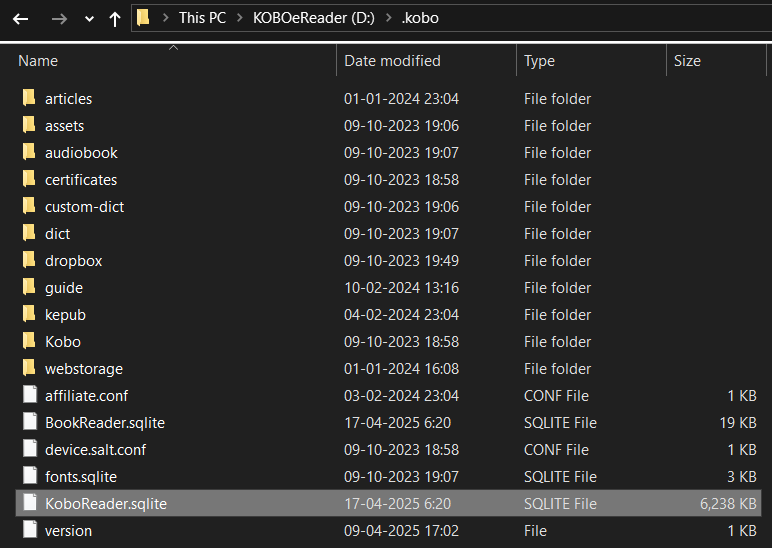Select the device.salt.conf file name
Viewport: 772px width, 548px height.
pyautogui.click(x=96, y=450)
